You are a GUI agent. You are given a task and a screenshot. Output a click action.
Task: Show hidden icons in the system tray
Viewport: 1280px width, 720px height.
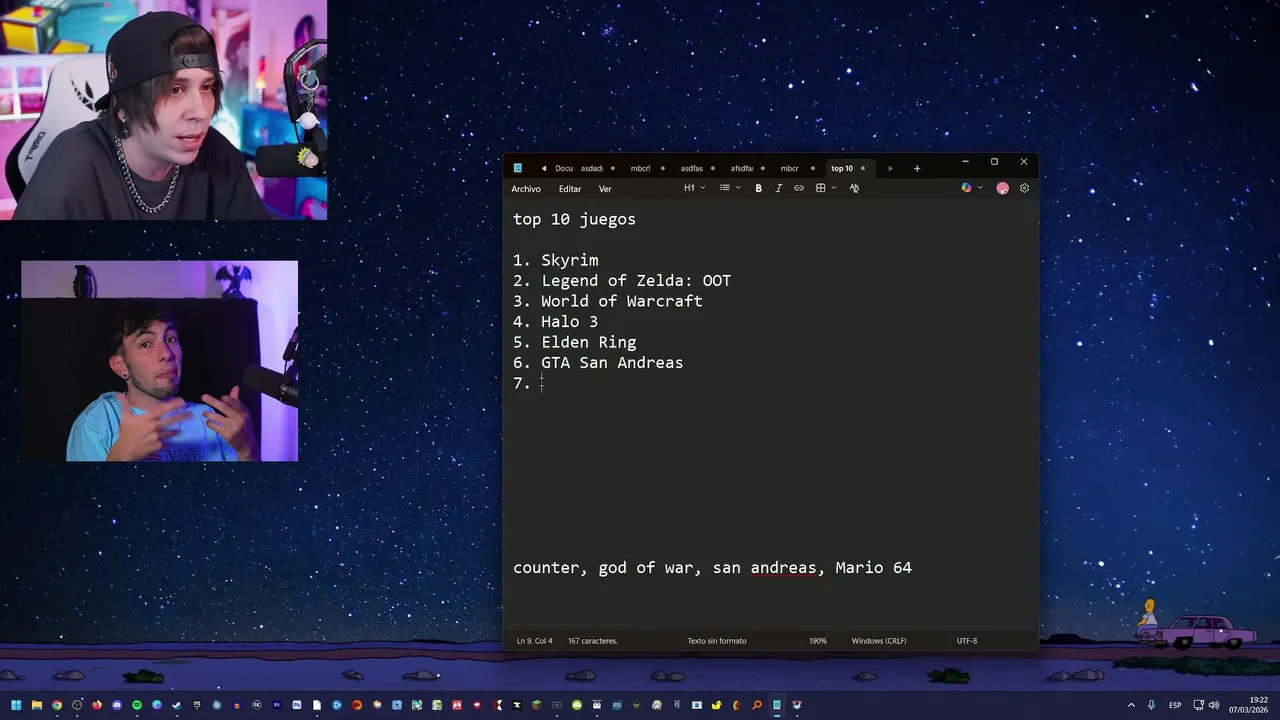tap(1131, 705)
